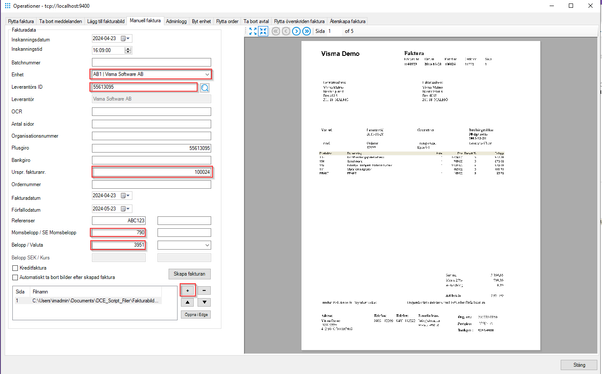Click the Bankgiro input field
The height and width of the screenshot is (374, 602).
point(151,160)
